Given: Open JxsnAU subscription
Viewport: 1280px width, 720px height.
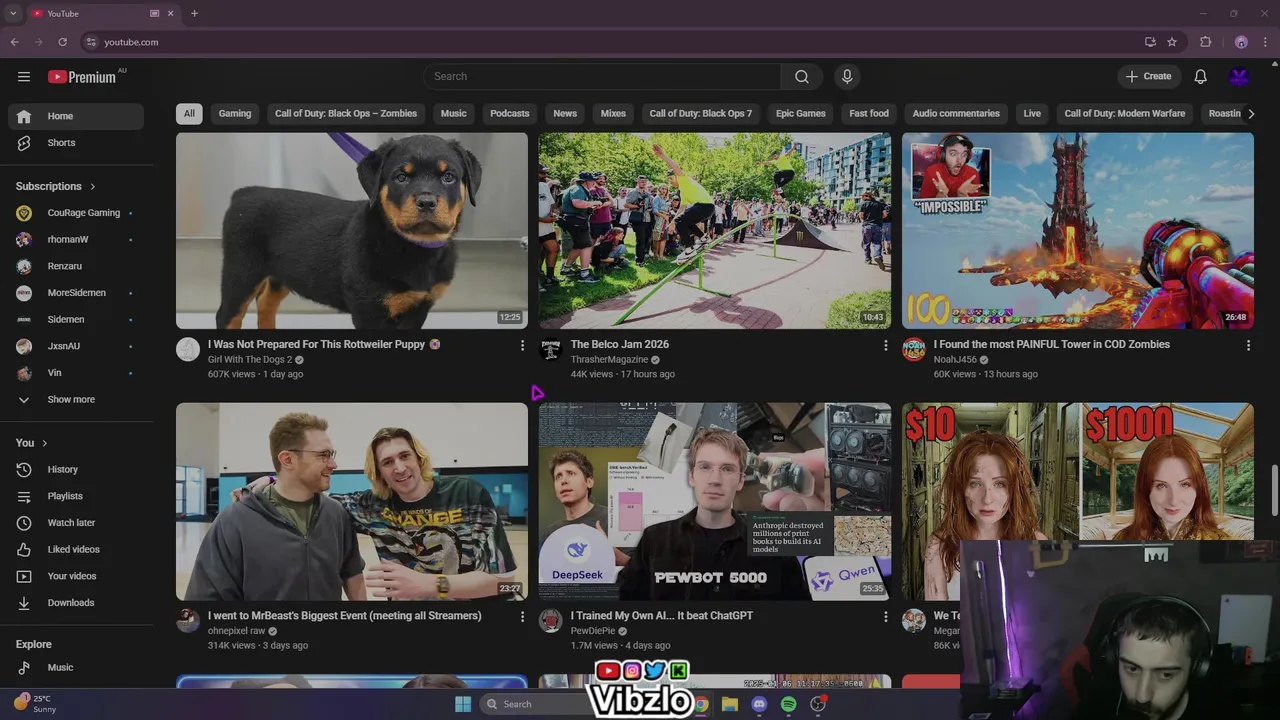Looking at the screenshot, I should pos(76,347).
